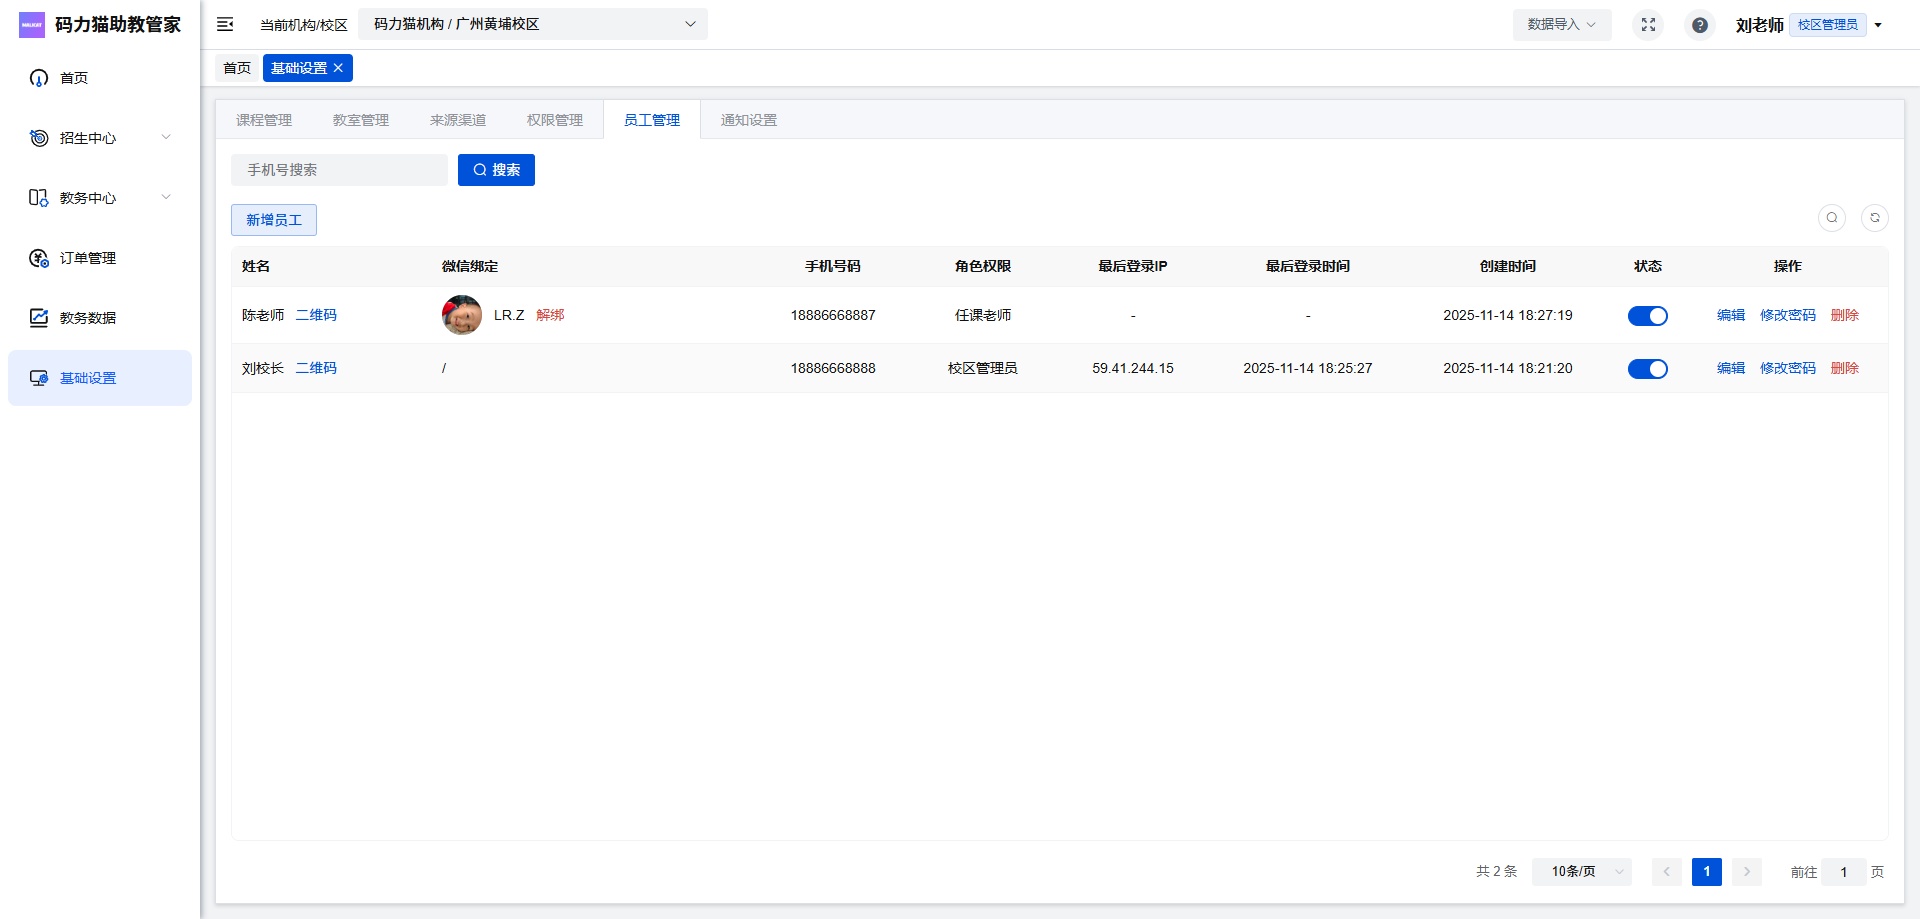
Task: Expand the 教务中心 sidebar menu
Action: point(100,198)
